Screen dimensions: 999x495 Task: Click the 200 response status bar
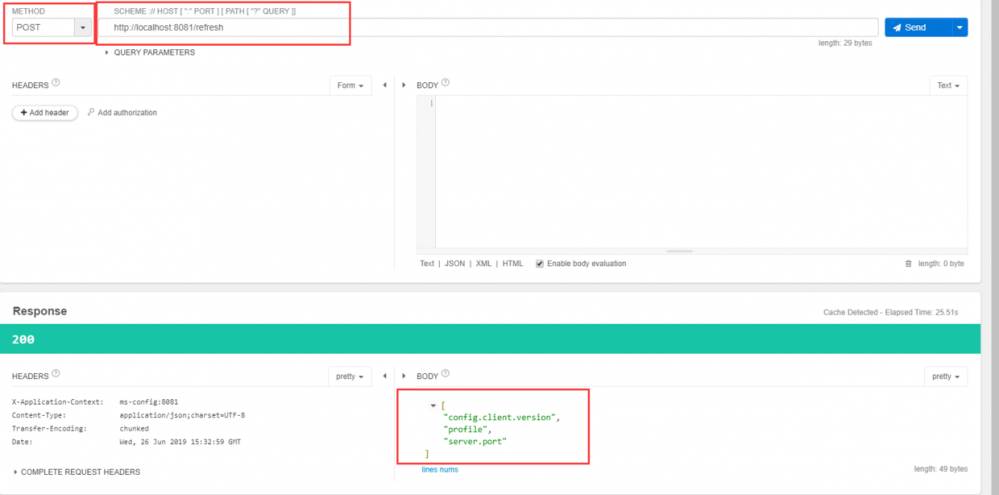tap(489, 340)
